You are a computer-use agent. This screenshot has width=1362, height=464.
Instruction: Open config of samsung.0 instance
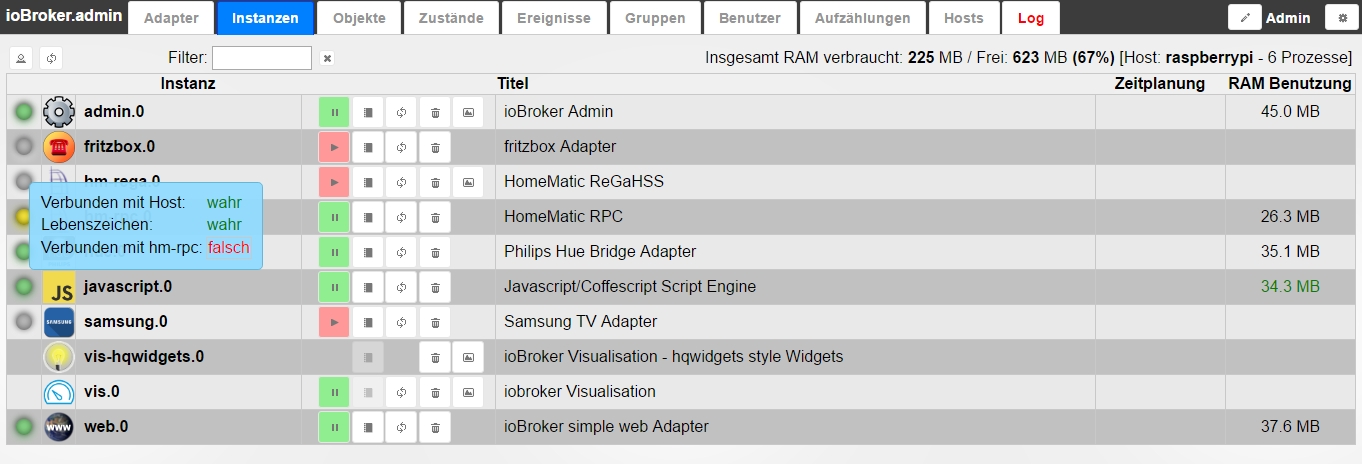pos(368,322)
